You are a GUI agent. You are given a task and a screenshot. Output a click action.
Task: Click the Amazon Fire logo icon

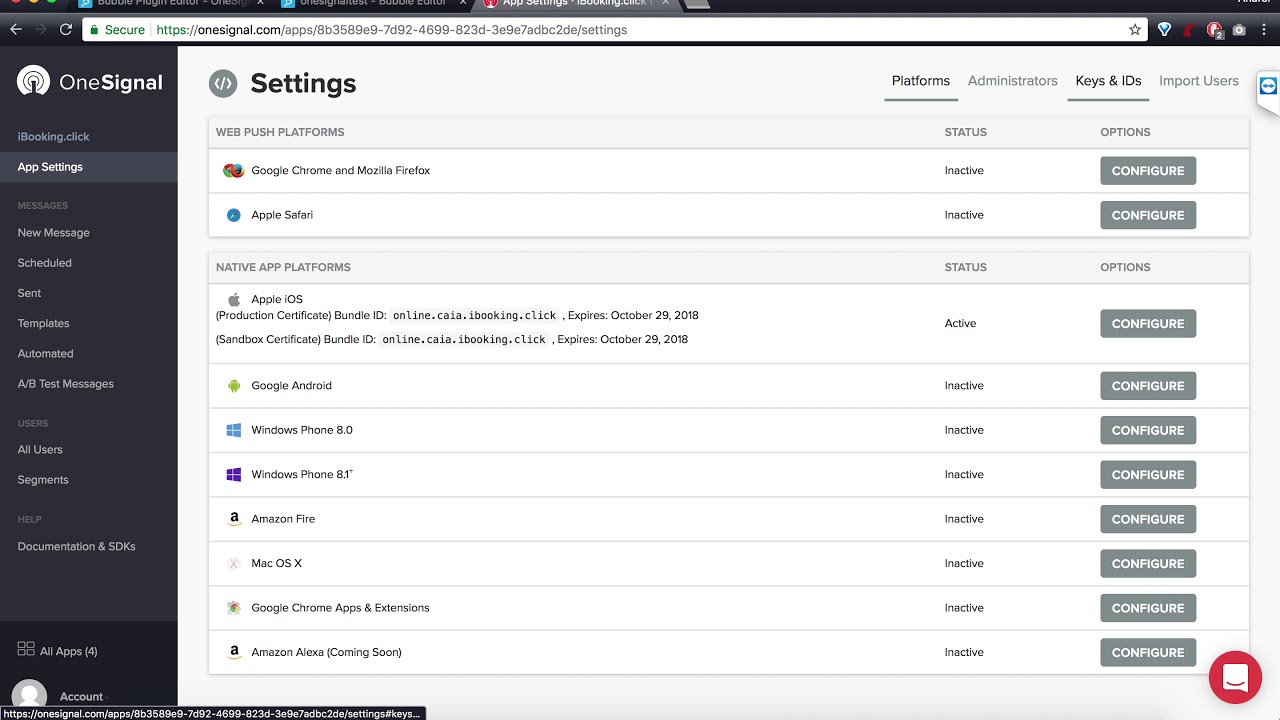[234, 519]
